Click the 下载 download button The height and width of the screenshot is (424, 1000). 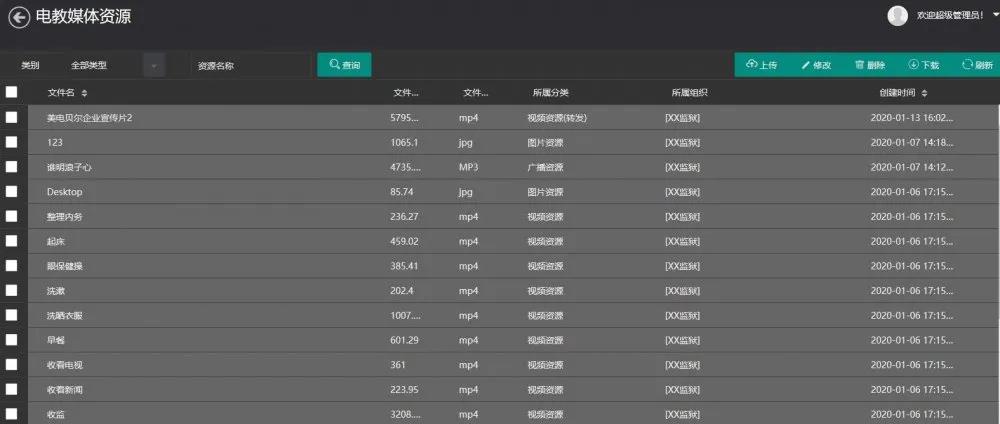923,65
